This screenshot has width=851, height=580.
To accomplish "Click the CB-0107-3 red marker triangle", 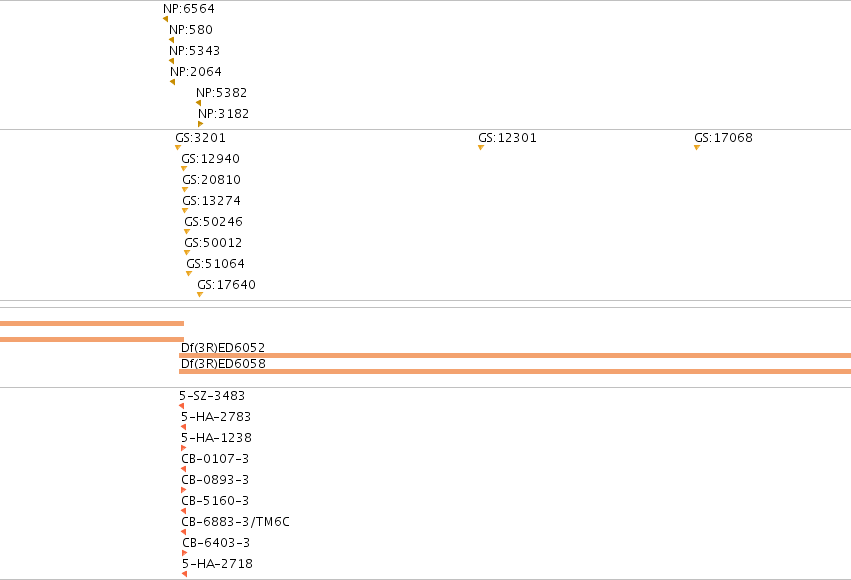I will pos(183,469).
